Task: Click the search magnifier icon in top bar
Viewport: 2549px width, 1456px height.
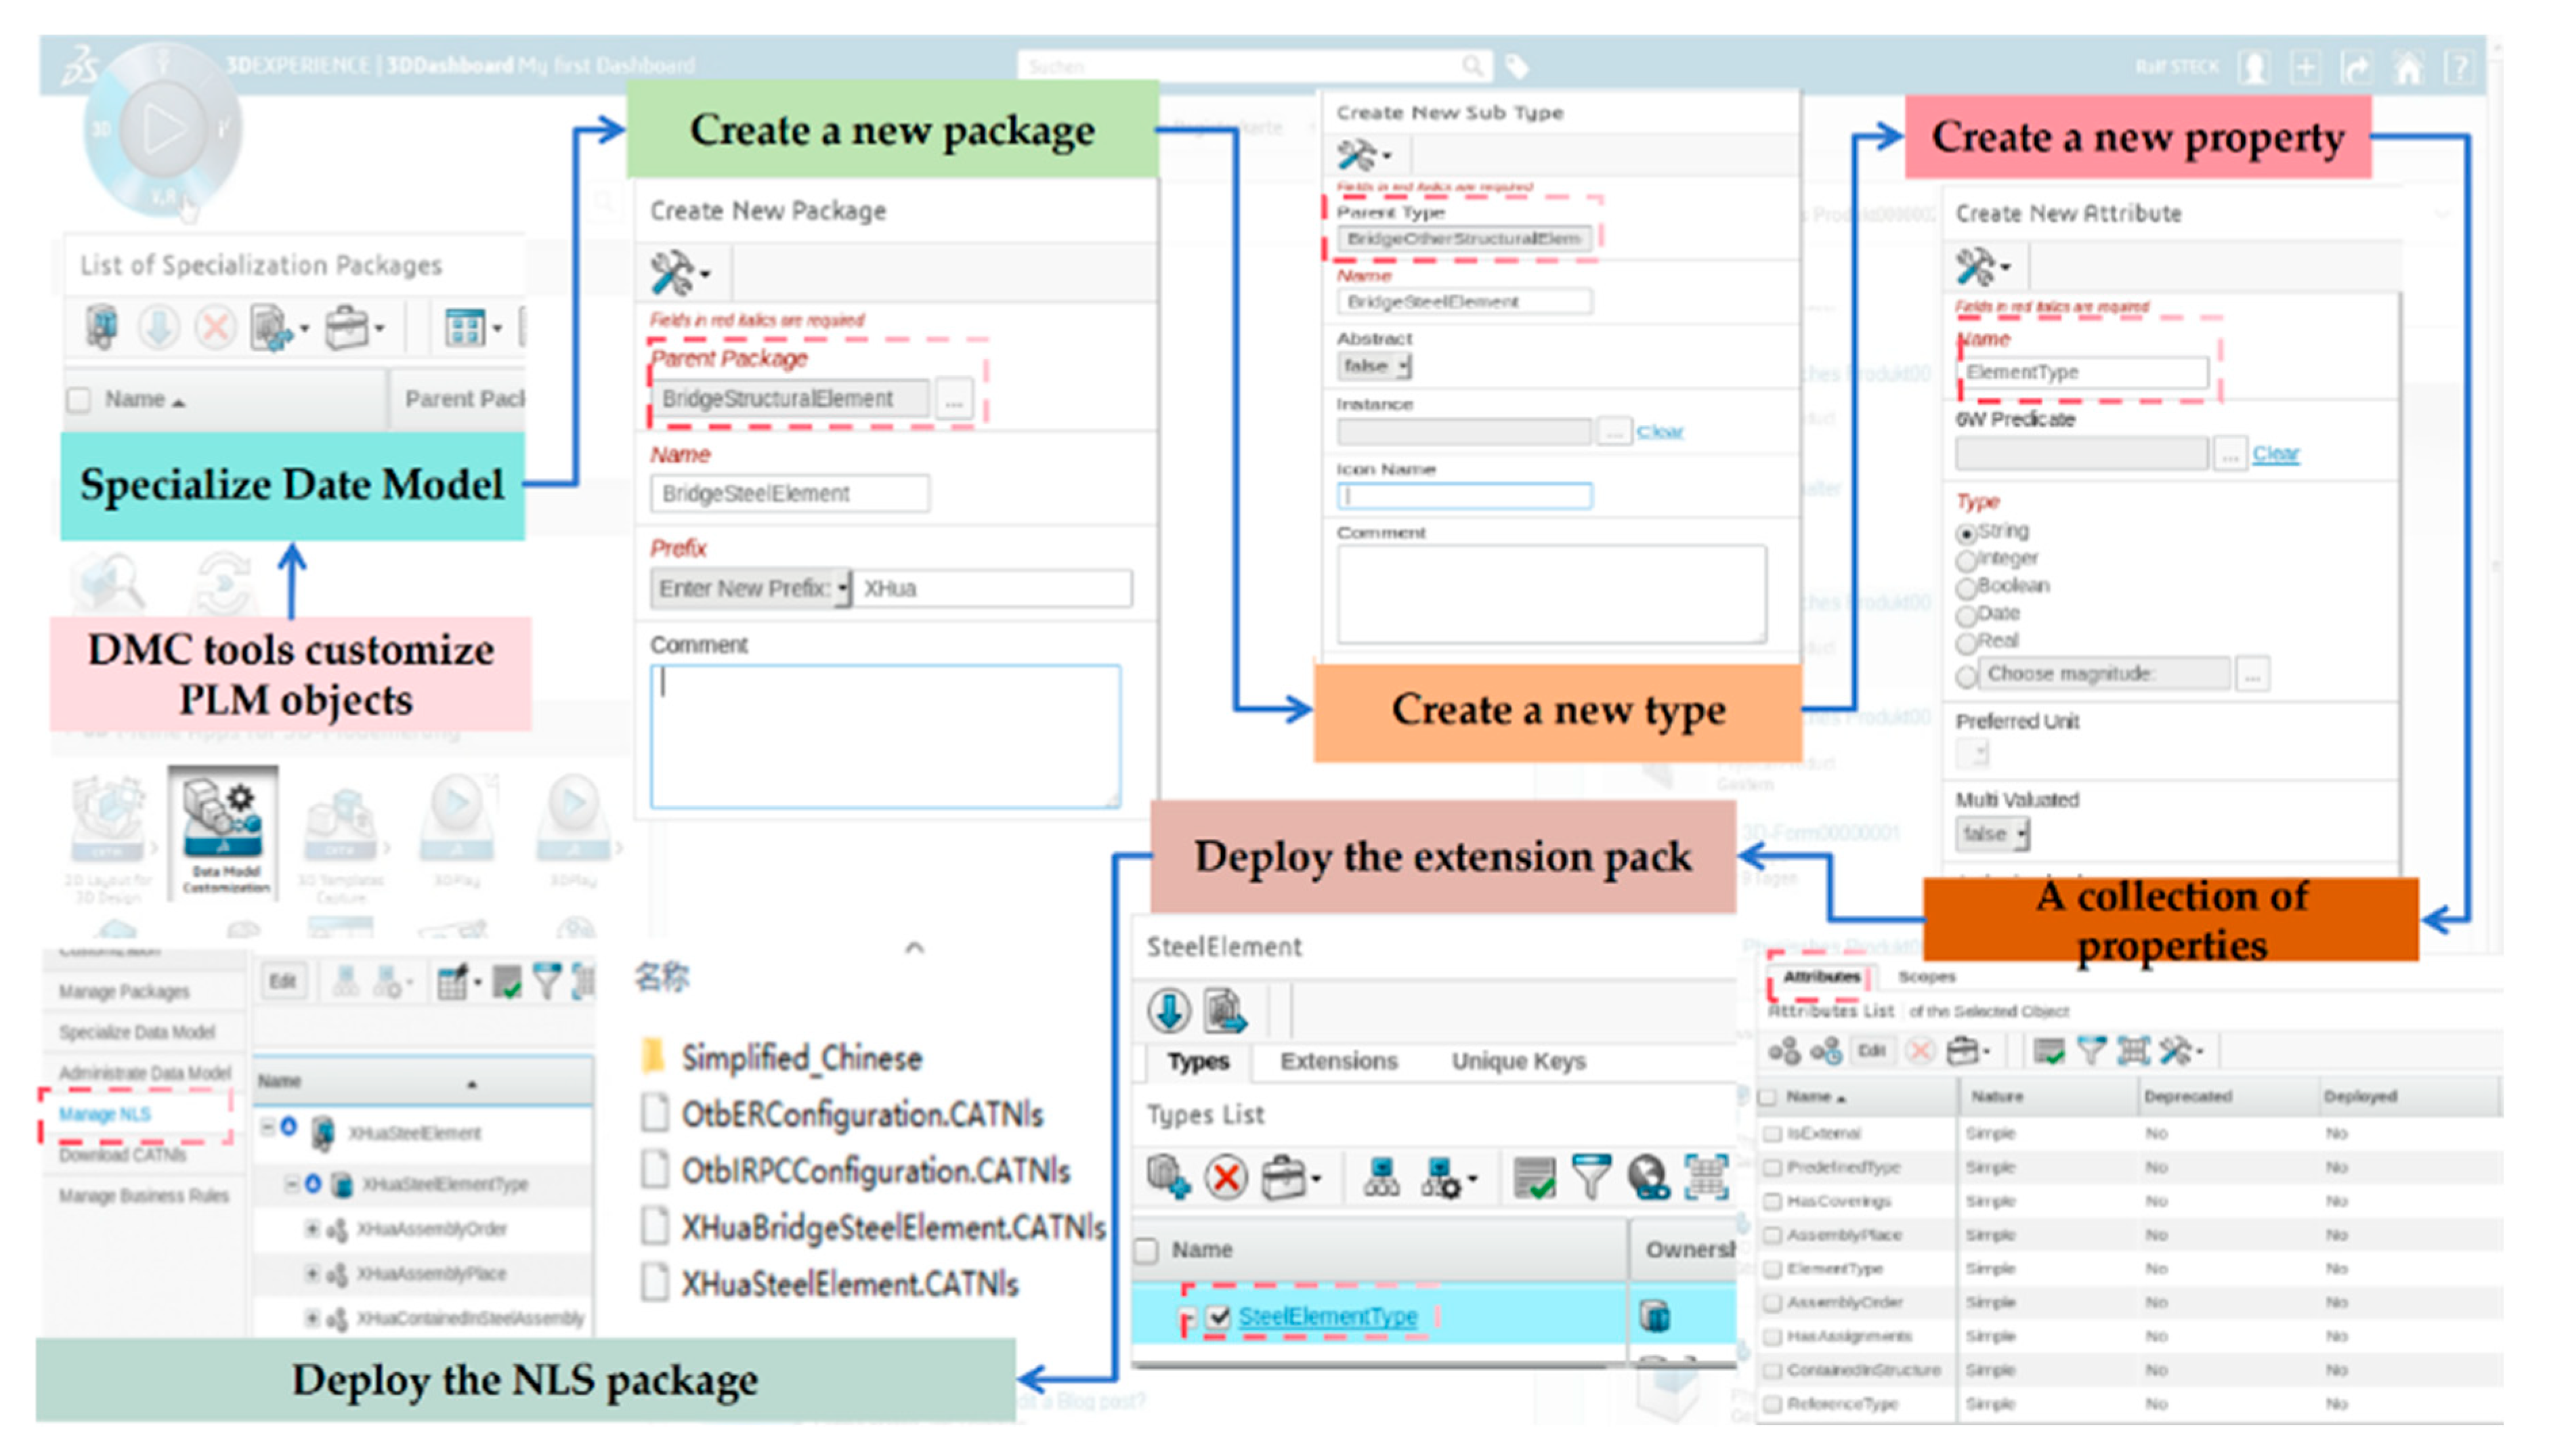Action: pyautogui.click(x=1472, y=66)
